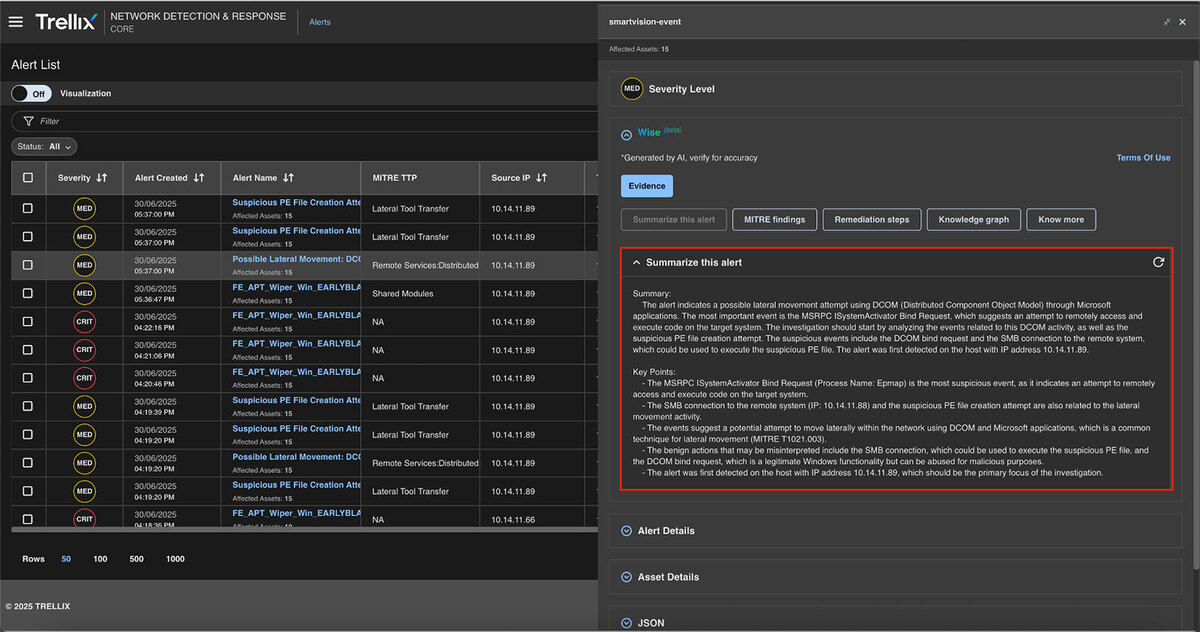Check the highlighted Possible Lateral Movement row checkbox
Image resolution: width=1200 pixels, height=632 pixels.
[x=27, y=265]
